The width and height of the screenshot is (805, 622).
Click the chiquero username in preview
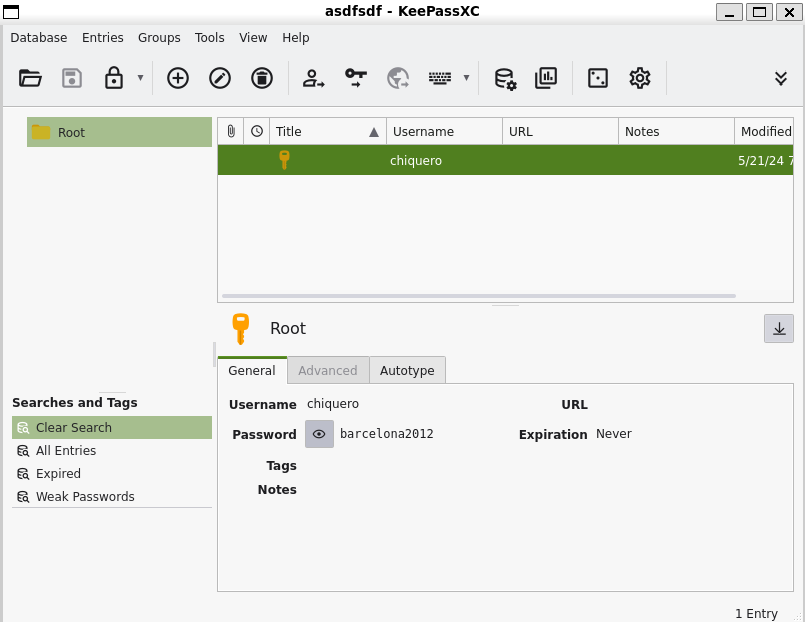point(333,404)
